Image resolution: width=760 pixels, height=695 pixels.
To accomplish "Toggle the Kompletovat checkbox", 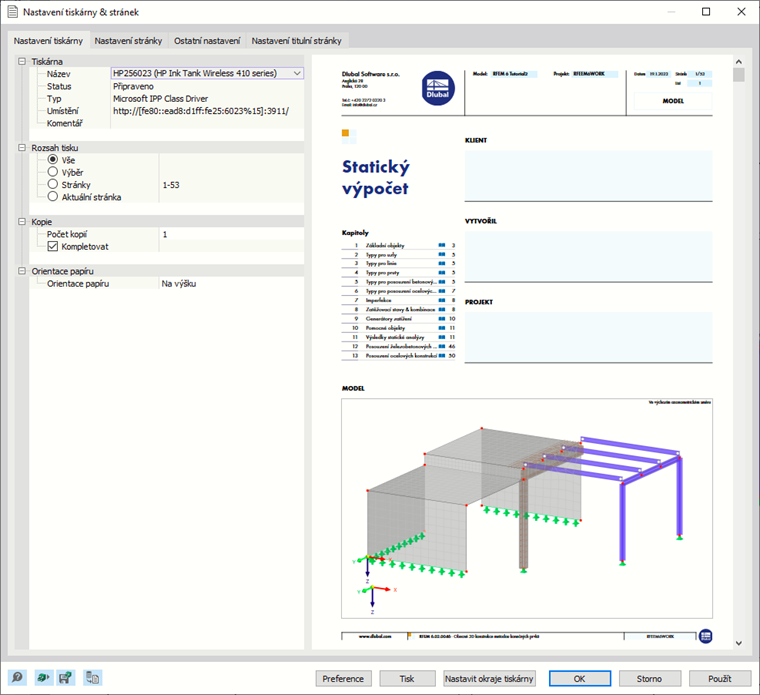I will [x=53, y=246].
